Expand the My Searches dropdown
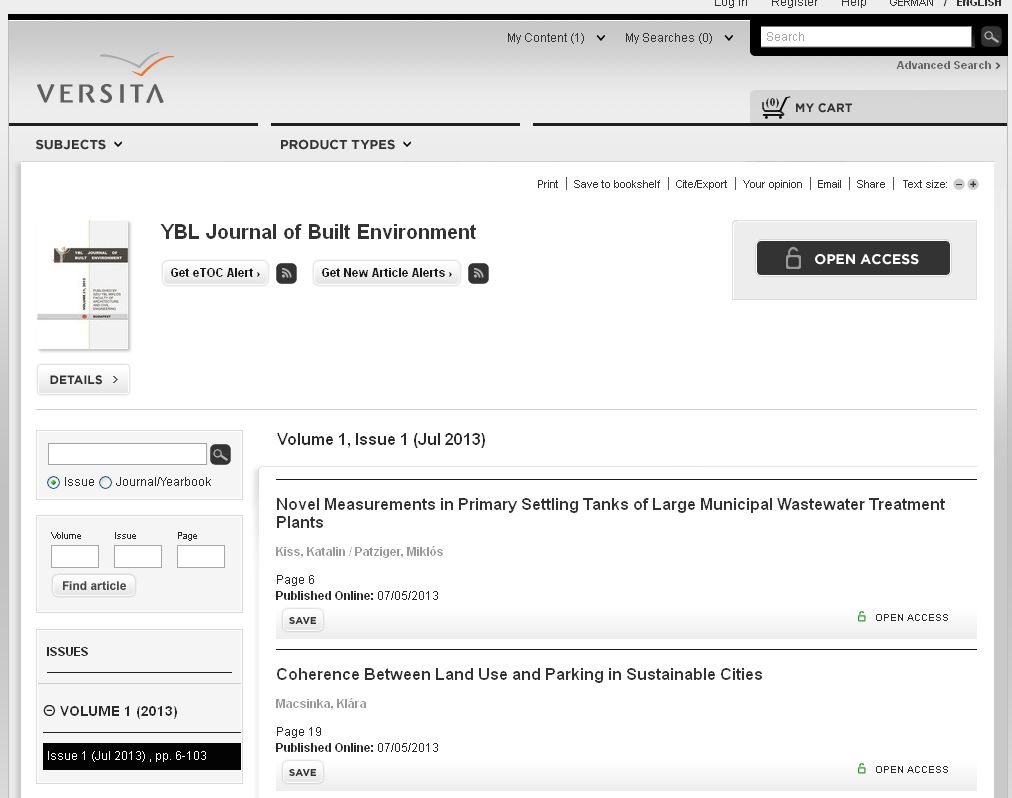Image resolution: width=1012 pixels, height=798 pixels. pos(679,38)
